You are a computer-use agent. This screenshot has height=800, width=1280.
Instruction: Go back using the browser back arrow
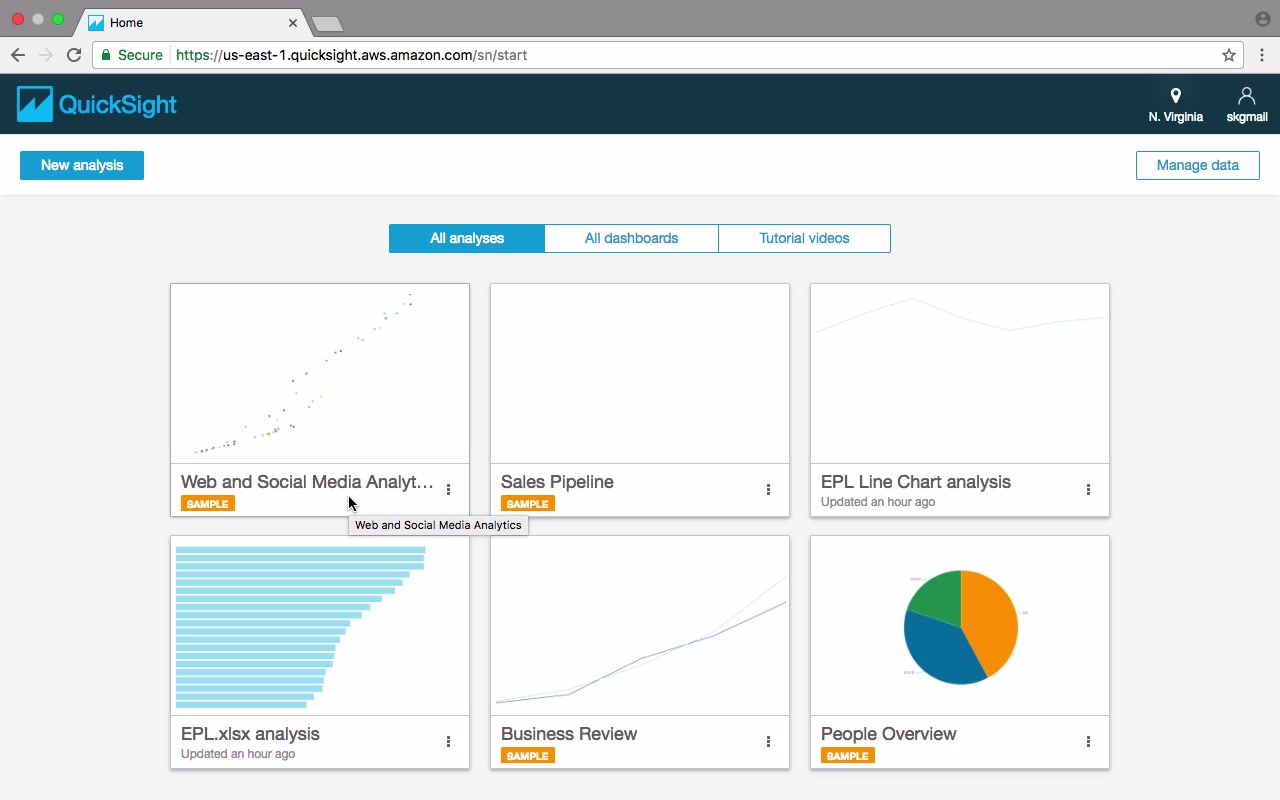click(x=18, y=55)
